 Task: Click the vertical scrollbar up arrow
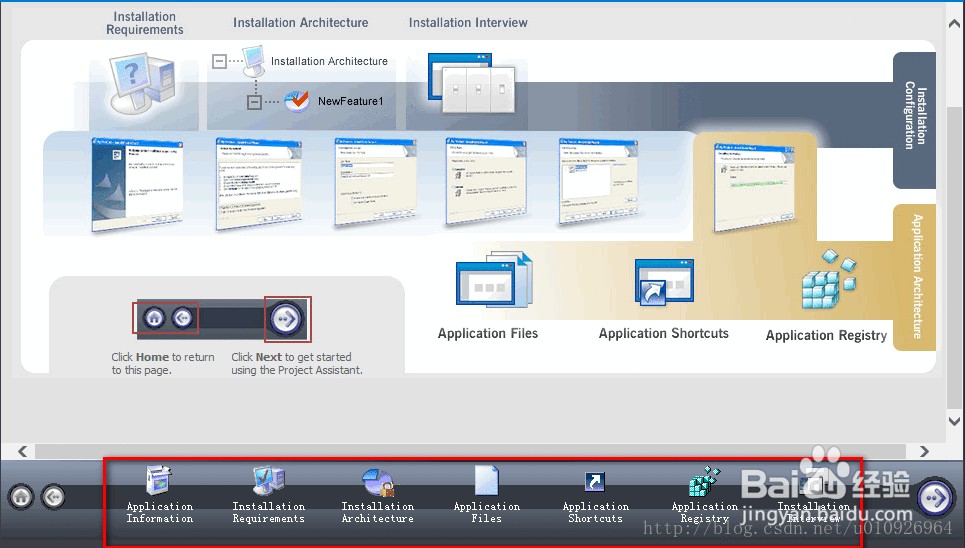(x=955, y=24)
